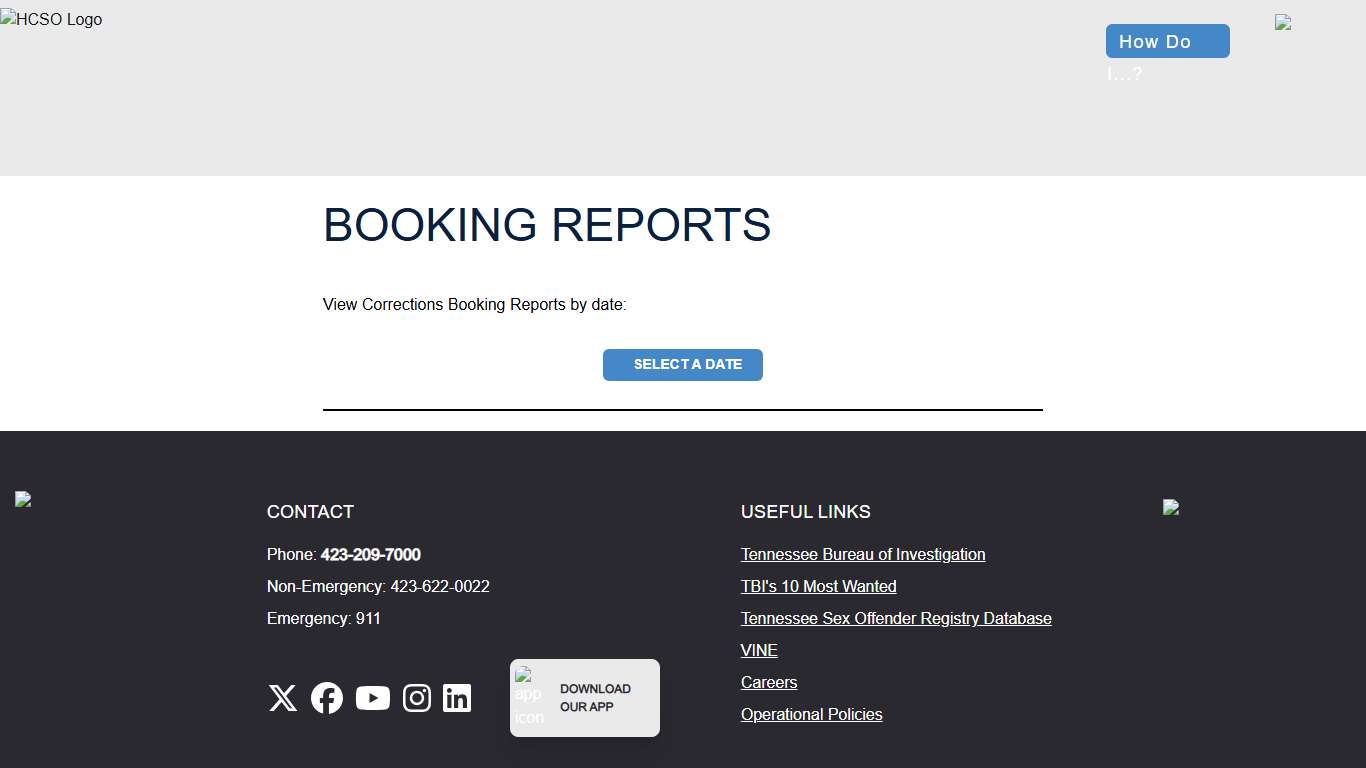The width and height of the screenshot is (1366, 768).
Task: Click the BOOKING REPORTS heading
Action: [547, 226]
